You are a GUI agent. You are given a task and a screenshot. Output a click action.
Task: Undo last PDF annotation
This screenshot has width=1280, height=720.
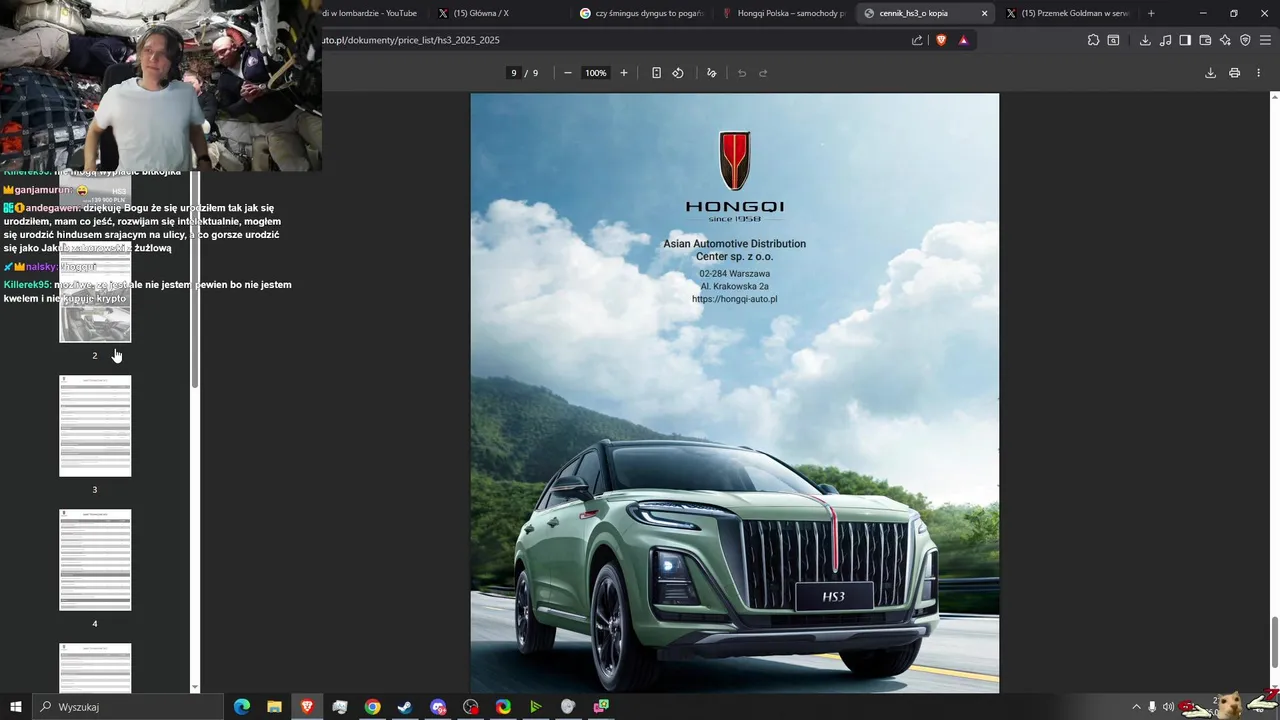(x=742, y=73)
